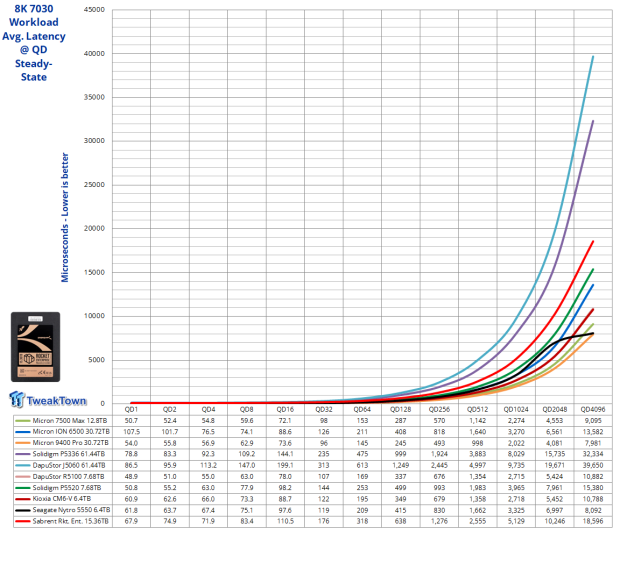Image resolution: width=620 pixels, height=568 pixels.
Task: Click the 20000 y-axis label
Action: pyautogui.click(x=95, y=228)
